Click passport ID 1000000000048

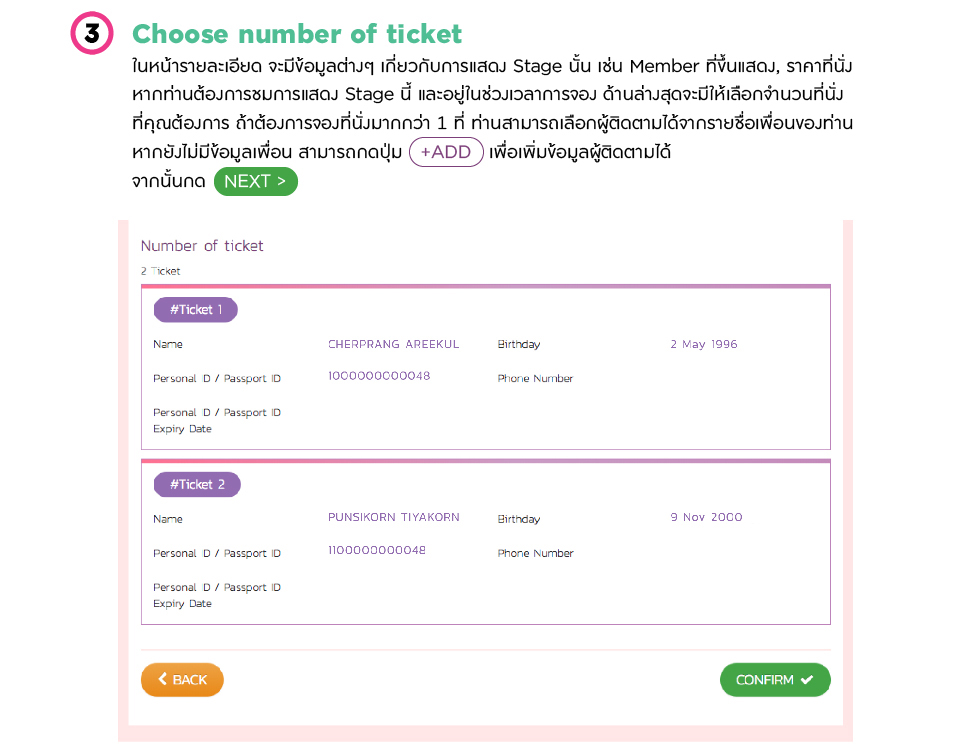coord(379,376)
